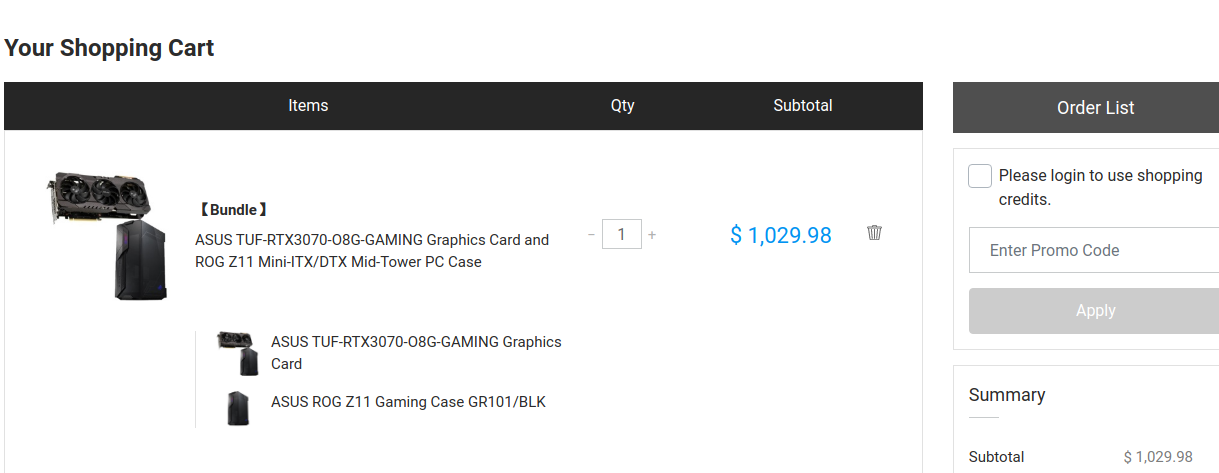Click the Order List header

[x=1095, y=108]
